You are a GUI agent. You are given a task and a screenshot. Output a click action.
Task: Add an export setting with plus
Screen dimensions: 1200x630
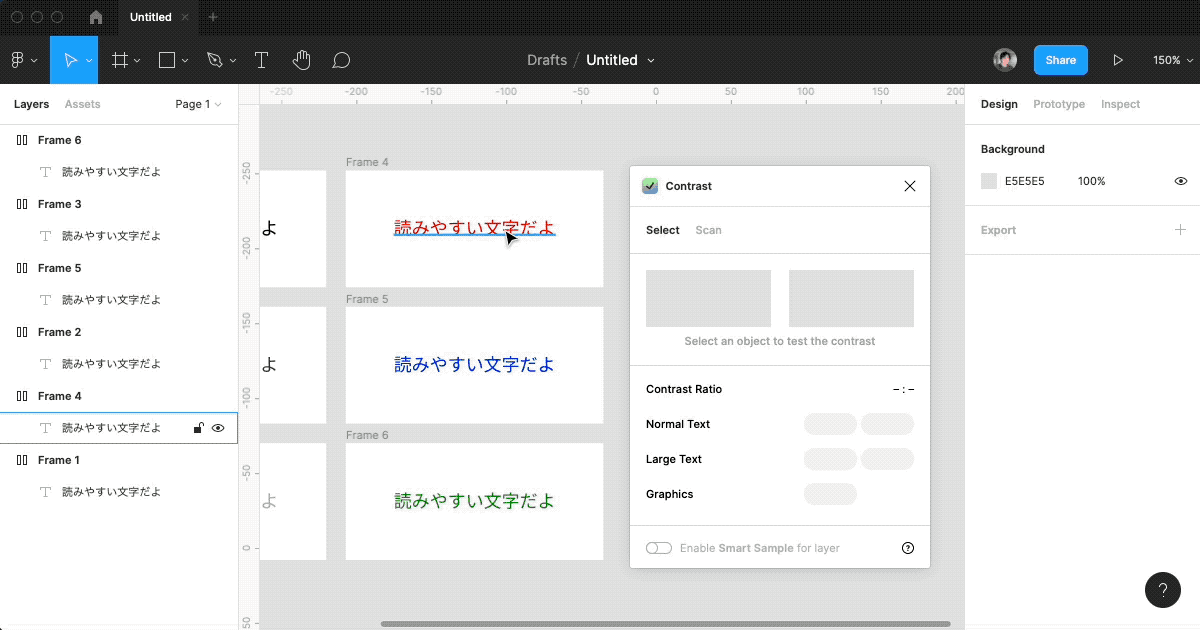click(1181, 230)
